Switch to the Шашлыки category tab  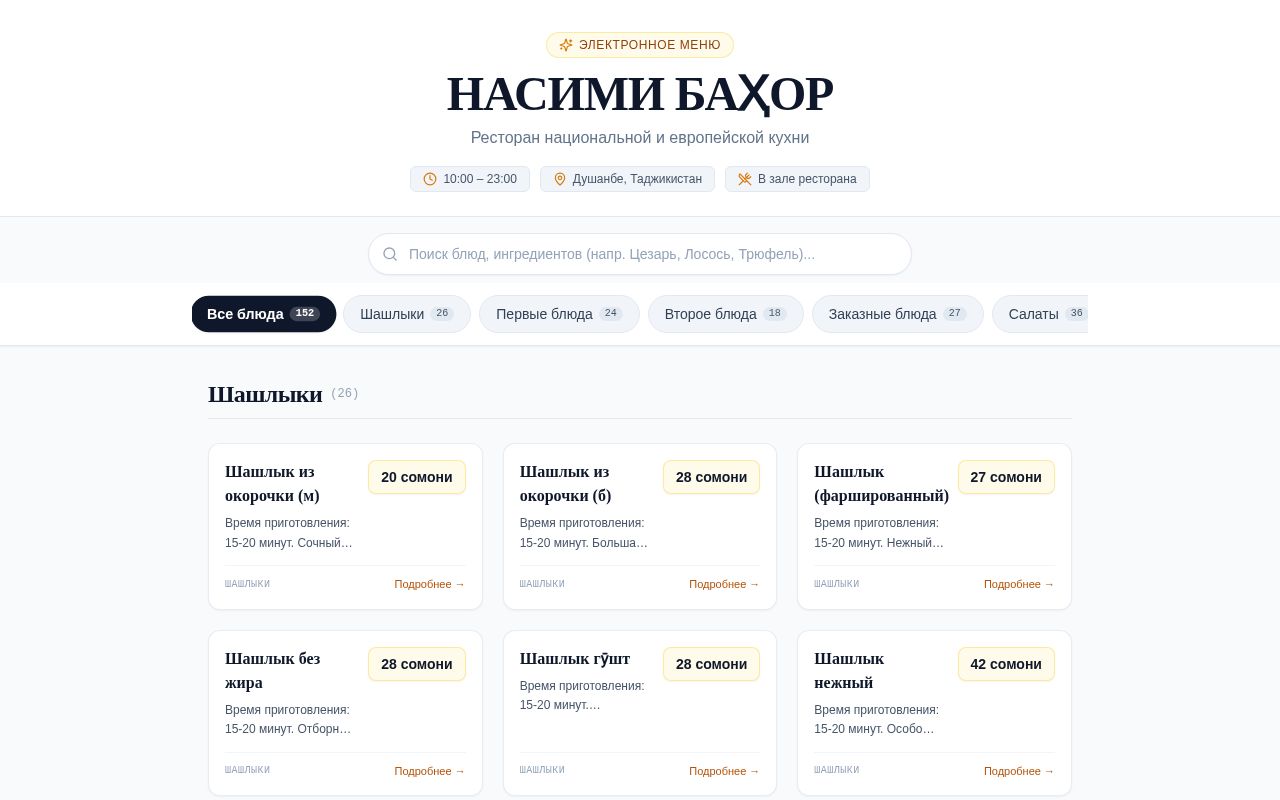tap(407, 314)
